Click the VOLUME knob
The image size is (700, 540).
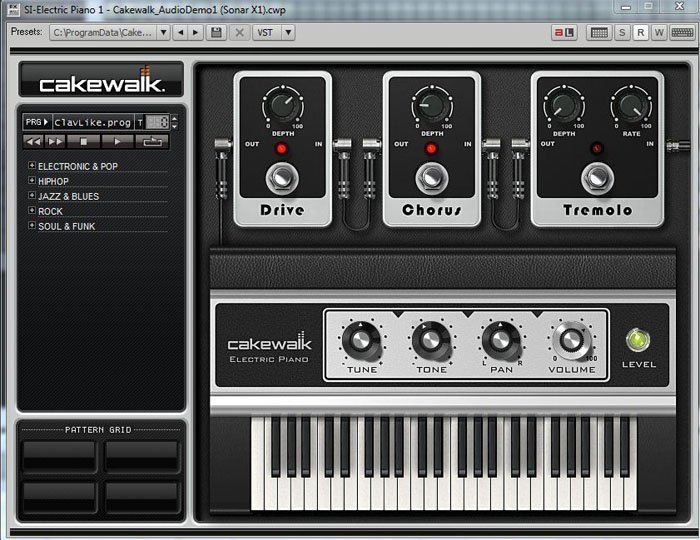(571, 341)
